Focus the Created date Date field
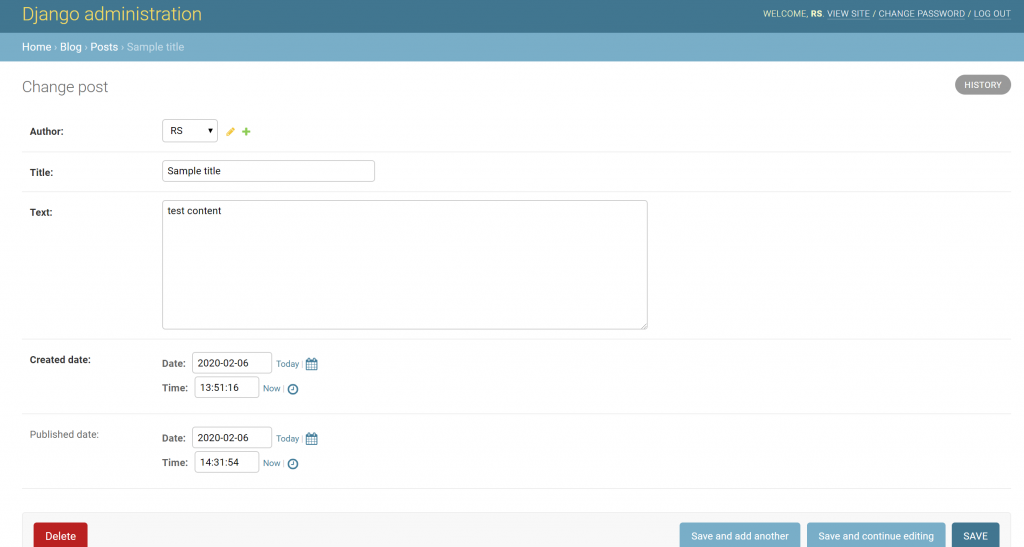Screen dimensions: 1024x547 pos(232,363)
